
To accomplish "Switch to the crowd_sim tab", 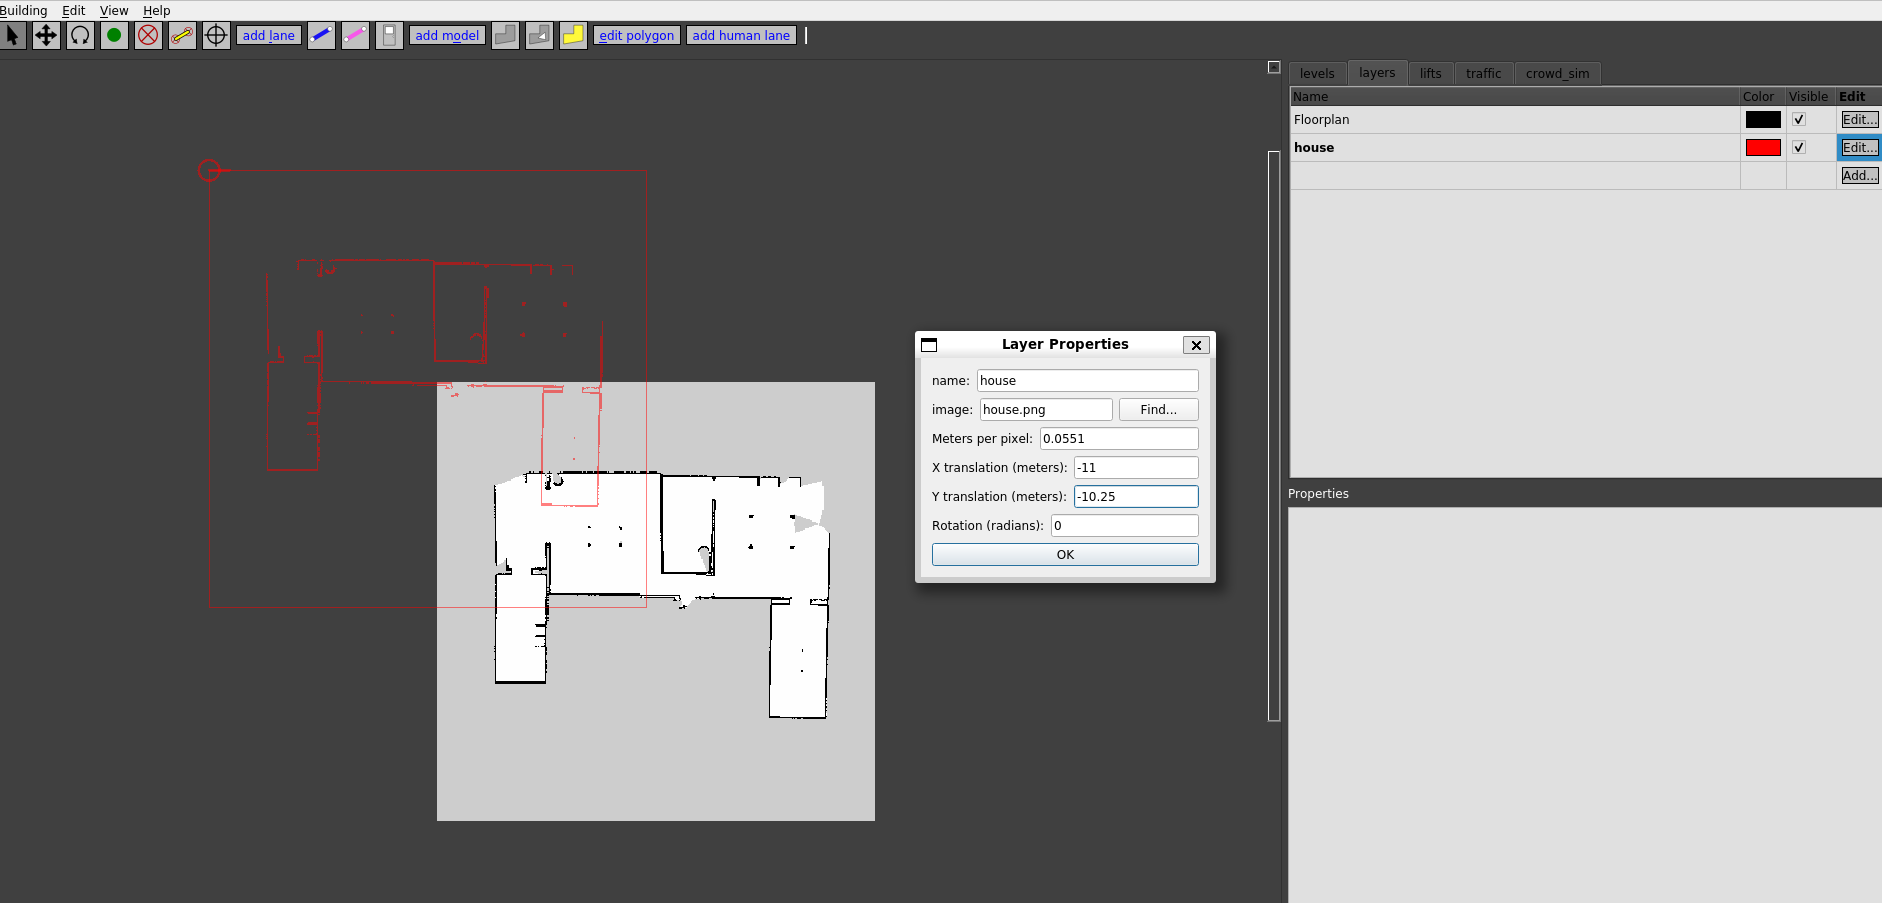I will [1558, 73].
